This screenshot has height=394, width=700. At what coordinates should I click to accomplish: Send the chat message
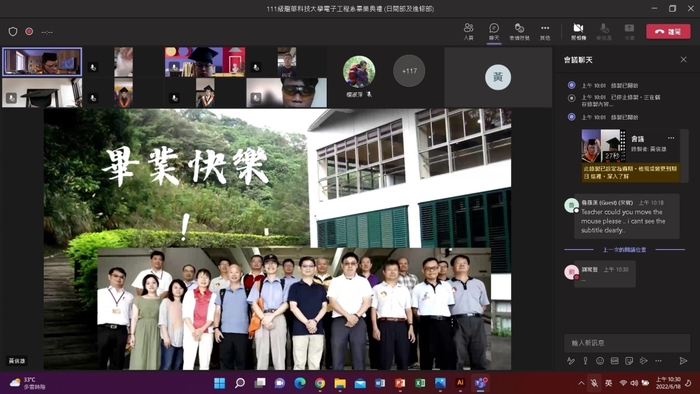683,361
